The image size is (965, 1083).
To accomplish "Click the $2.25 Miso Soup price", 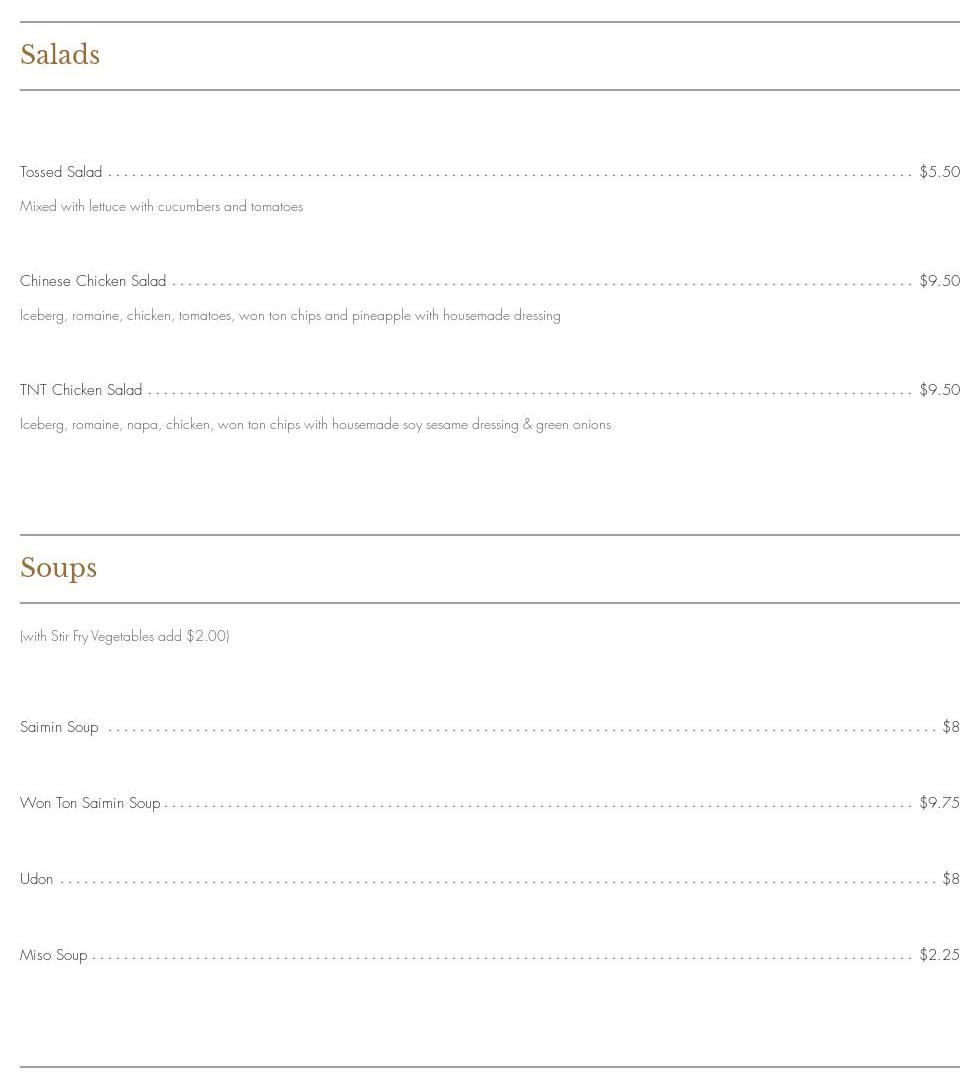I will point(939,955).
